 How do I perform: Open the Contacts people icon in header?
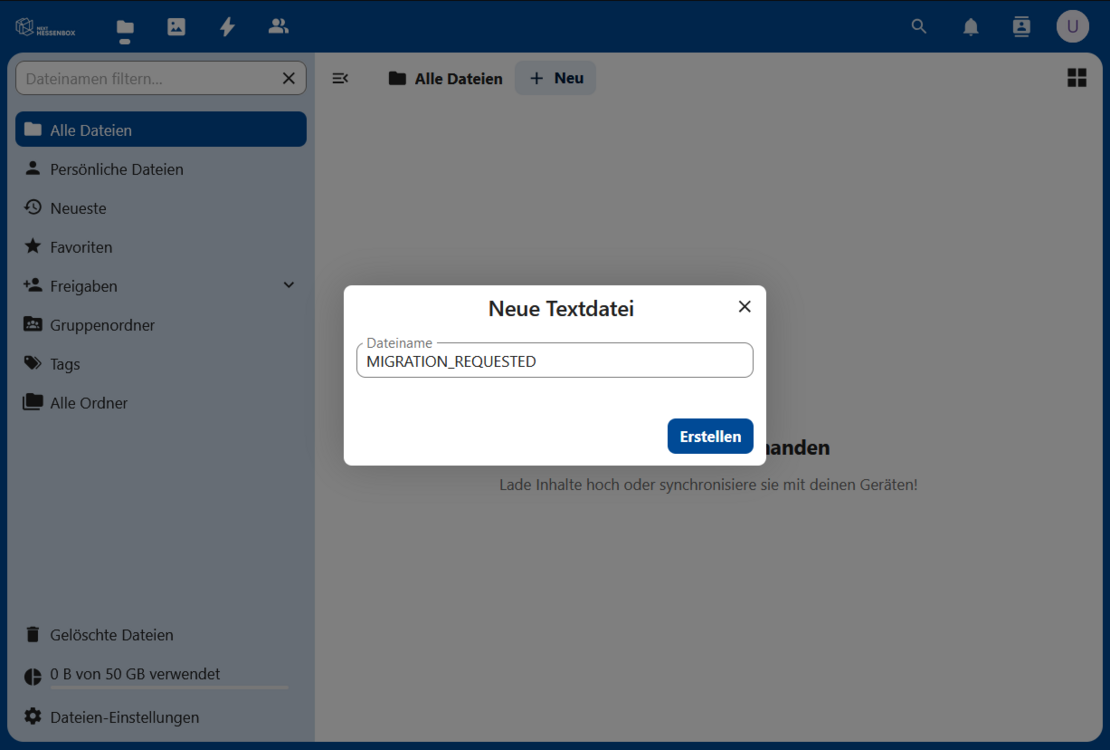pyautogui.click(x=278, y=27)
